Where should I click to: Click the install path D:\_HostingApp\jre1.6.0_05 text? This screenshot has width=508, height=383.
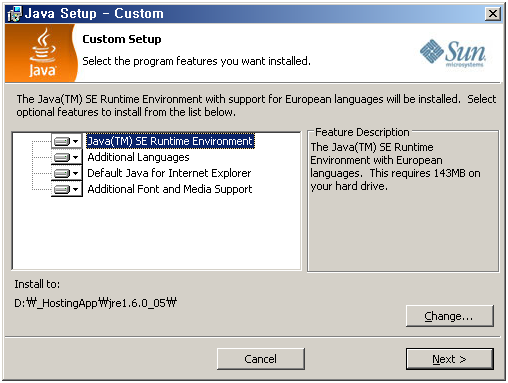tap(95, 303)
